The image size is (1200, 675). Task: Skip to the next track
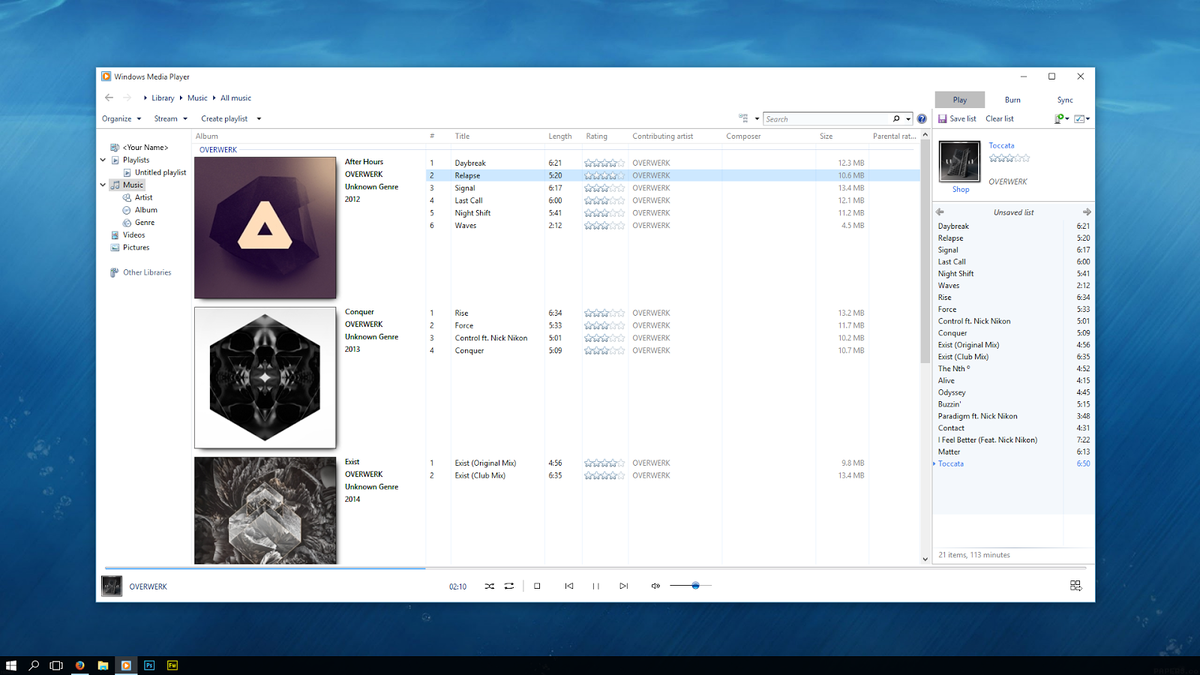(x=623, y=586)
